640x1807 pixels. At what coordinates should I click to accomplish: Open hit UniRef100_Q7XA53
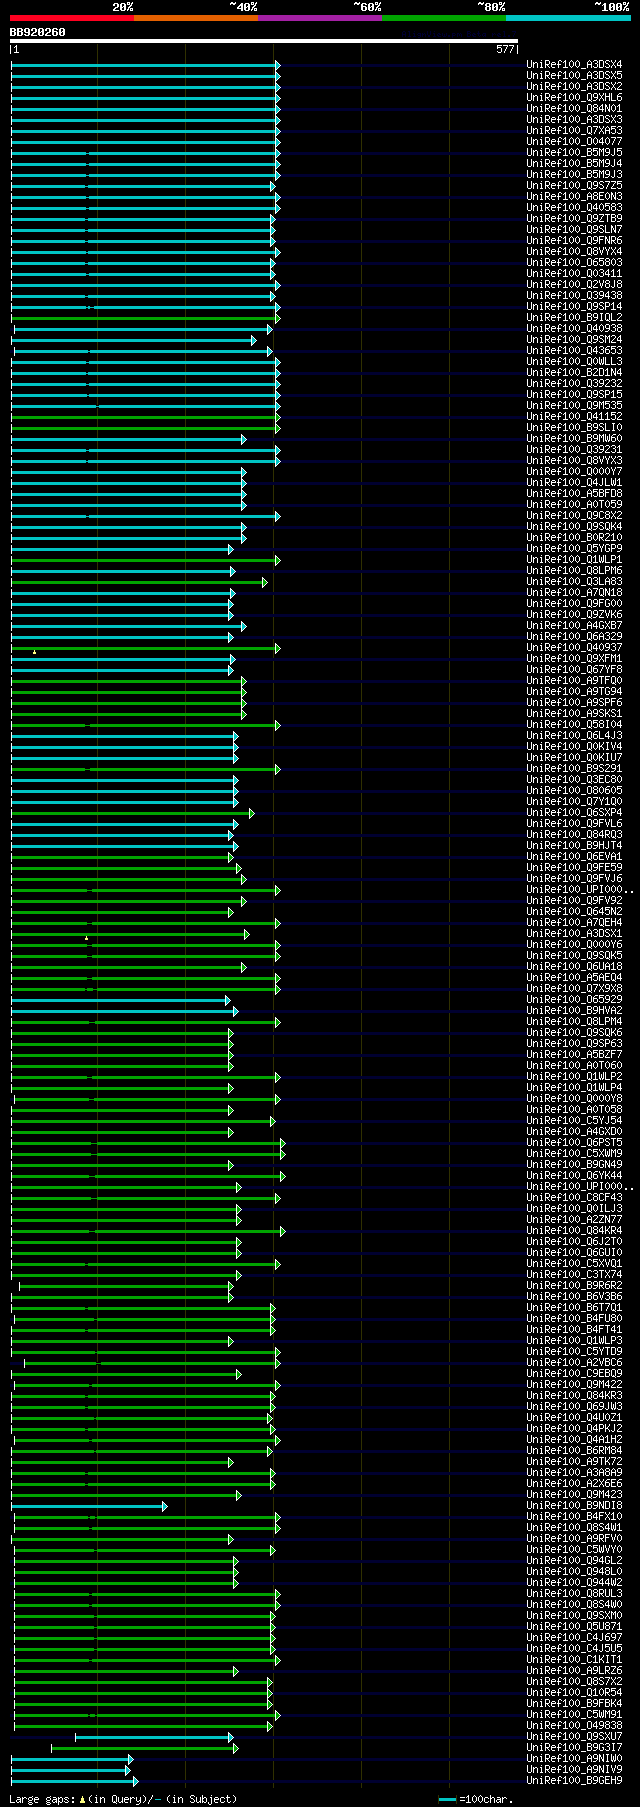[x=574, y=131]
